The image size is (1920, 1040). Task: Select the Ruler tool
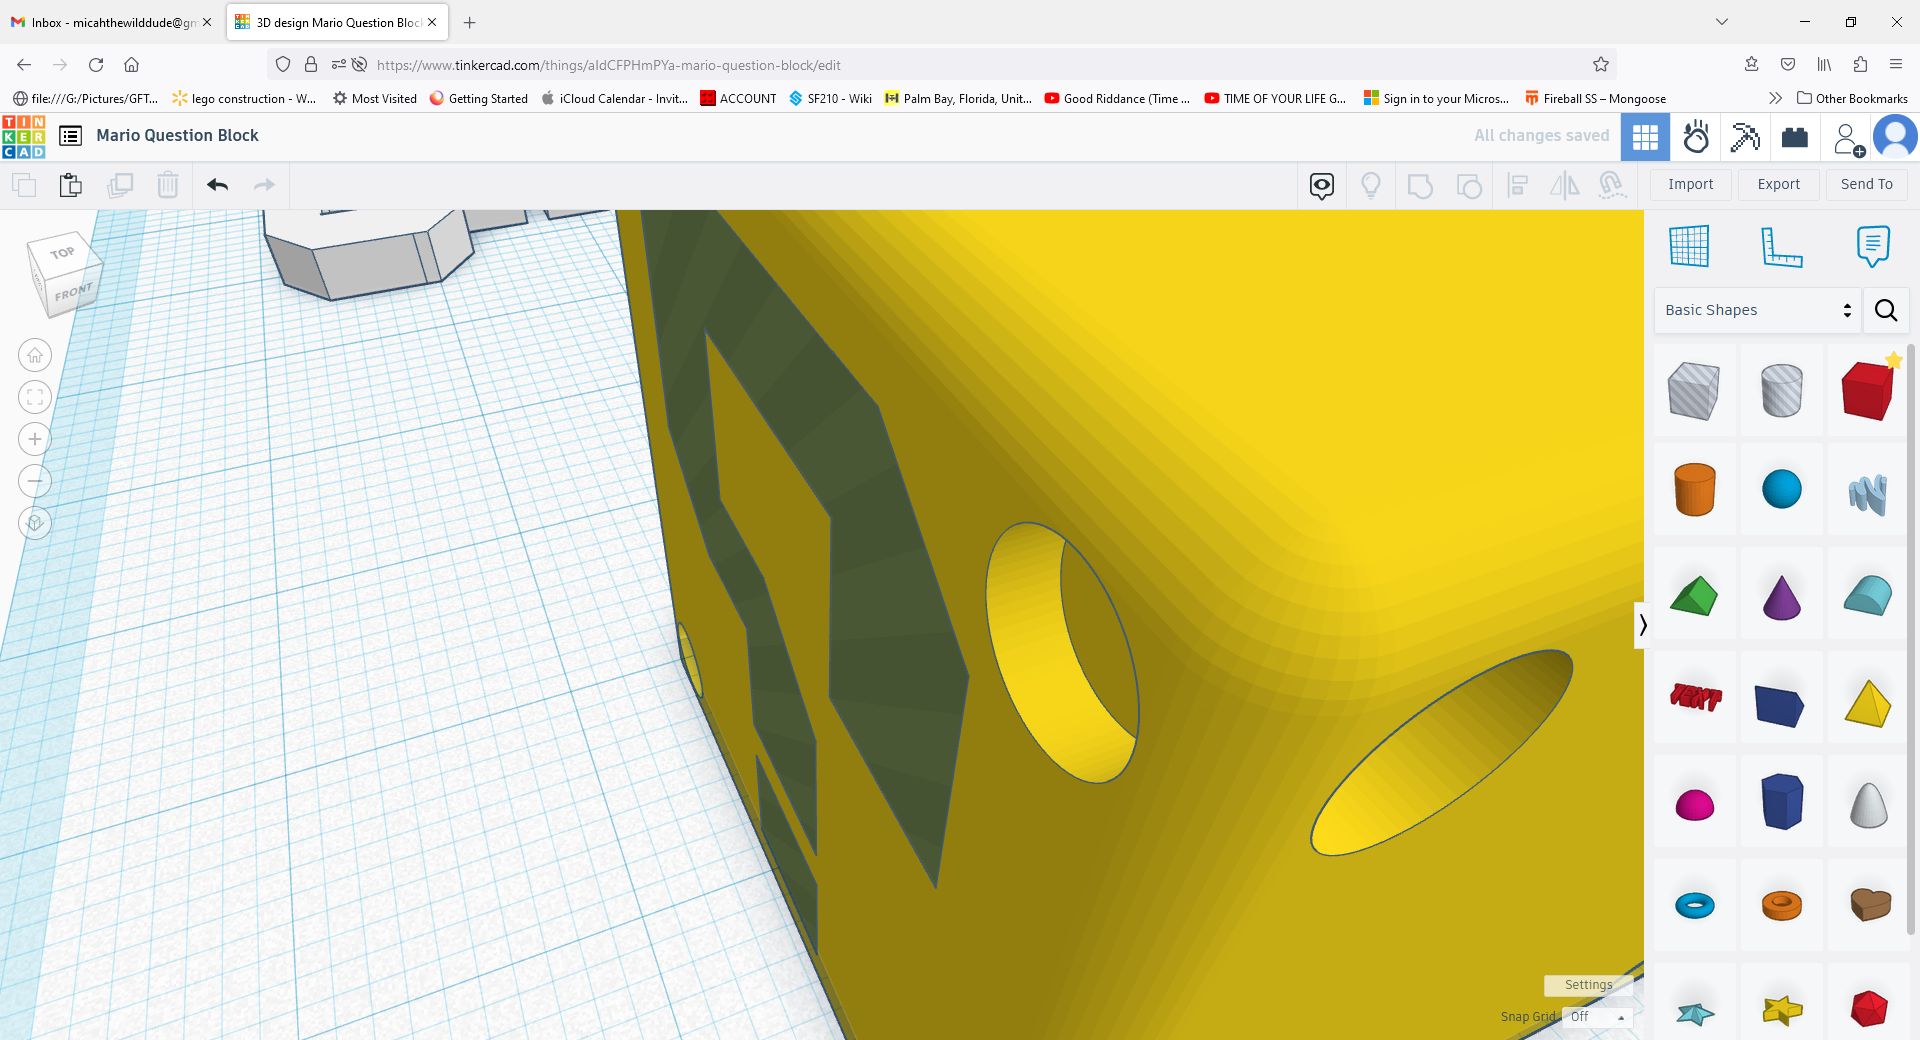pos(1781,246)
